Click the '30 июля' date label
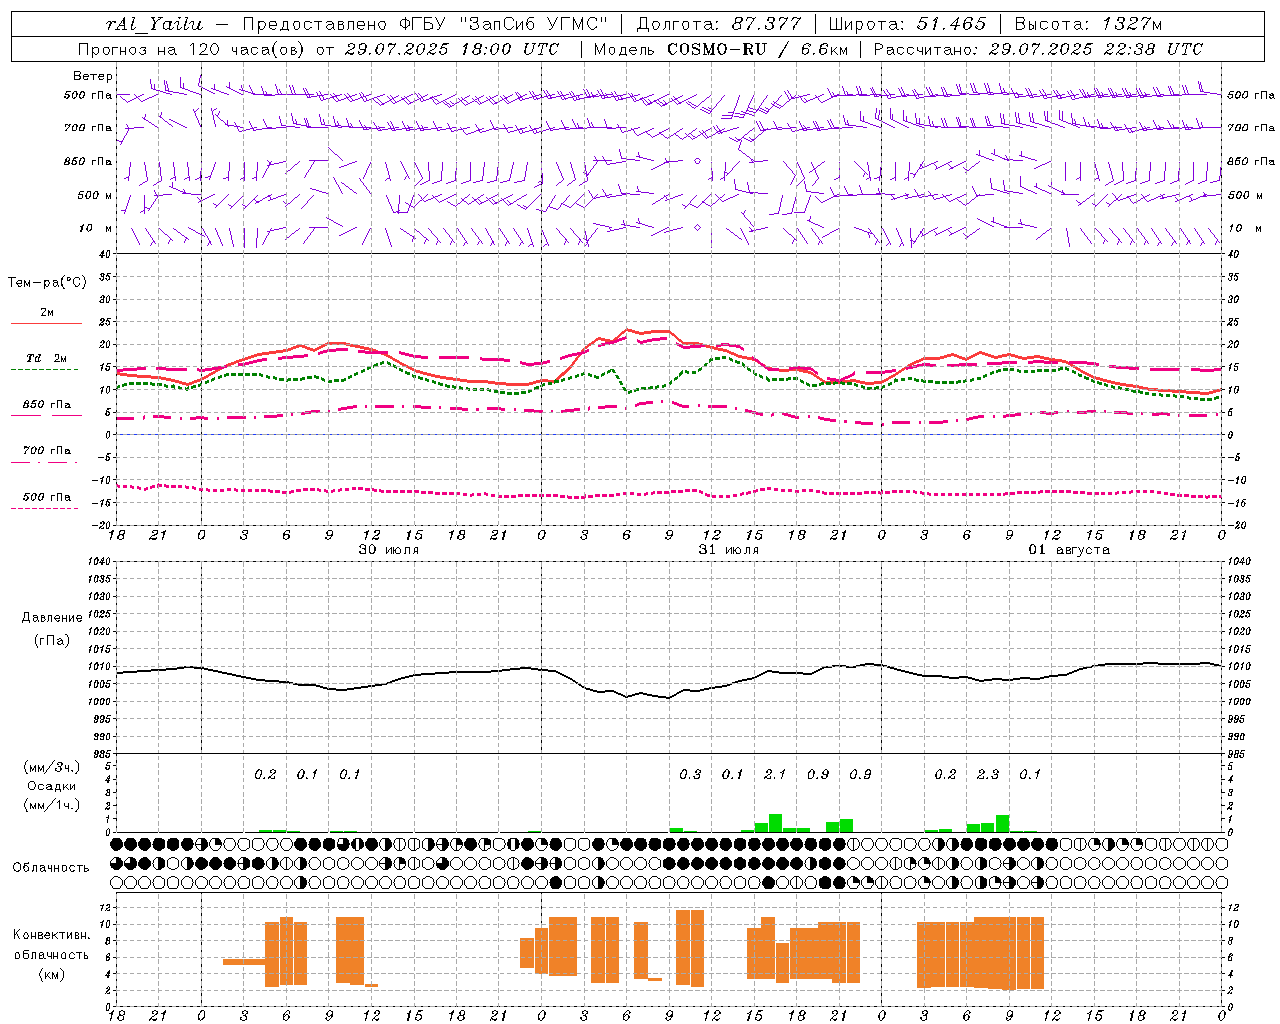Image resolution: width=1280 pixels, height=1024 pixels. [x=389, y=550]
